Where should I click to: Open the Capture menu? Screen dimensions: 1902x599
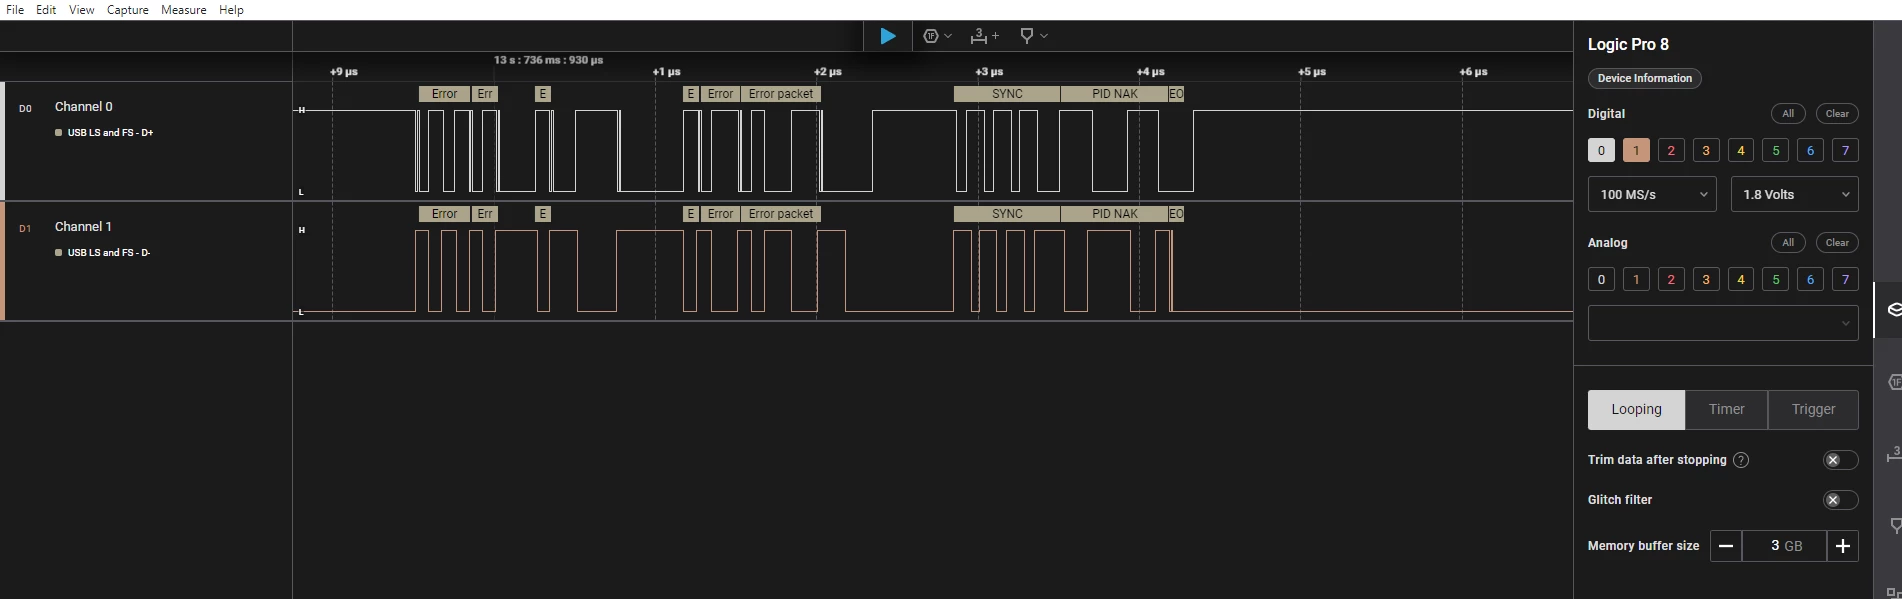click(x=128, y=10)
